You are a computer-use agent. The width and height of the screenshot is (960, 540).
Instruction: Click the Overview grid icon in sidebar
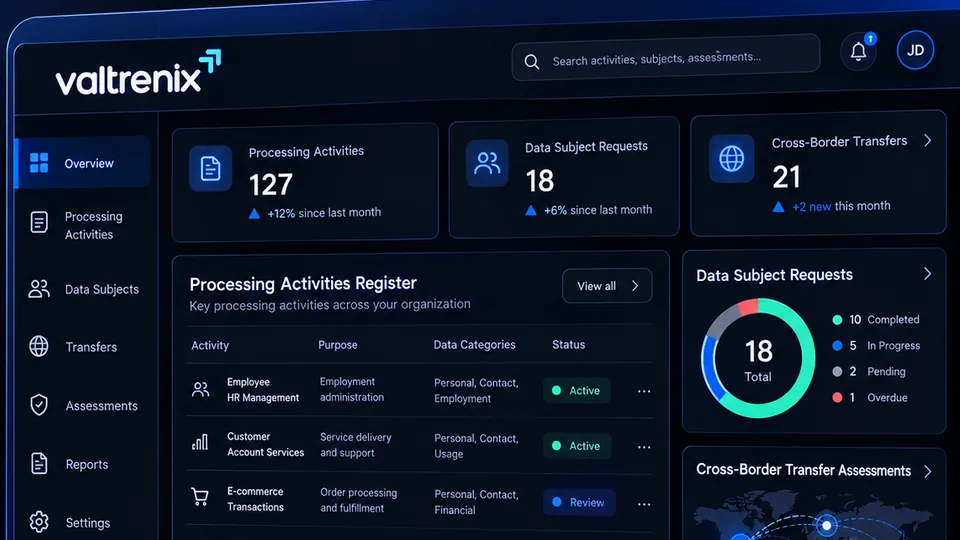tap(39, 163)
